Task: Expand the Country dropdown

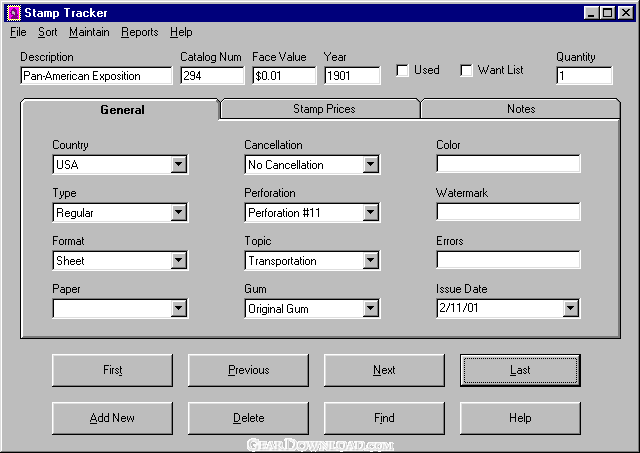Action: pos(178,165)
